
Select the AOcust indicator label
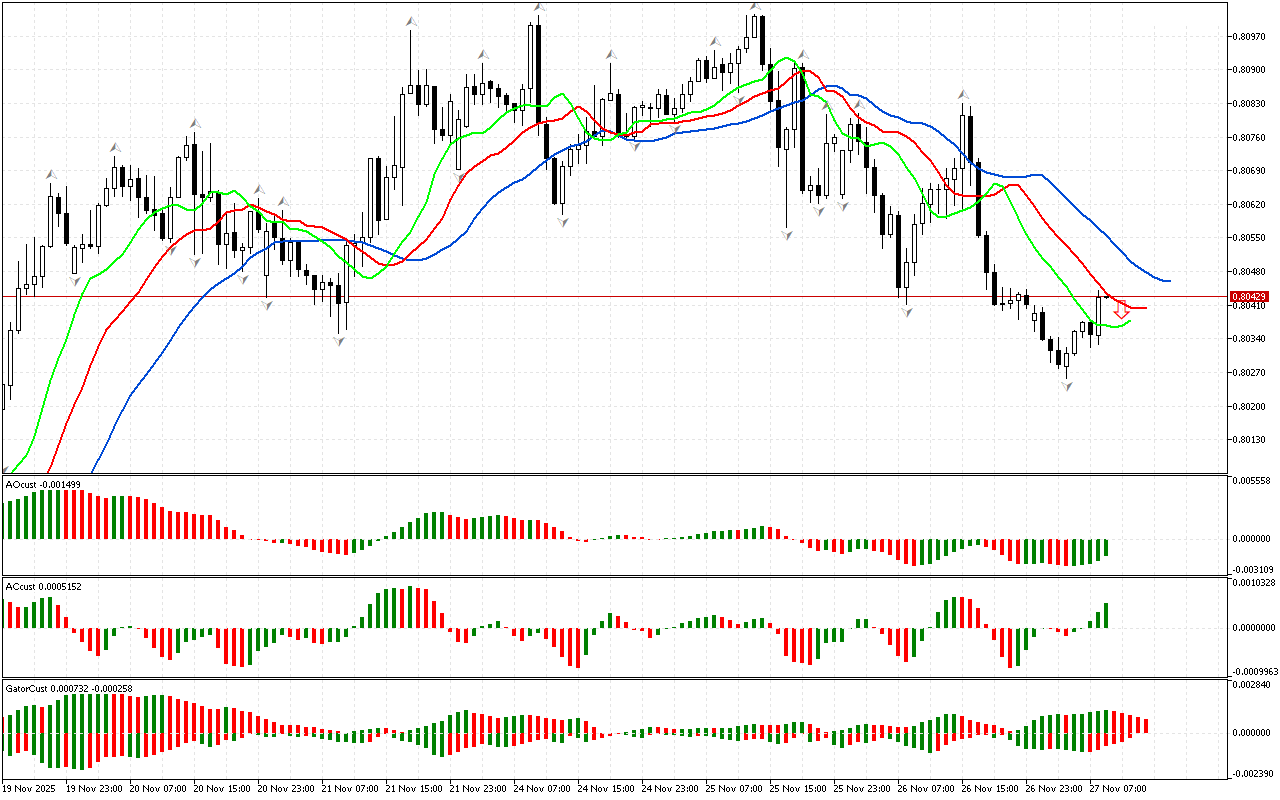(43, 484)
